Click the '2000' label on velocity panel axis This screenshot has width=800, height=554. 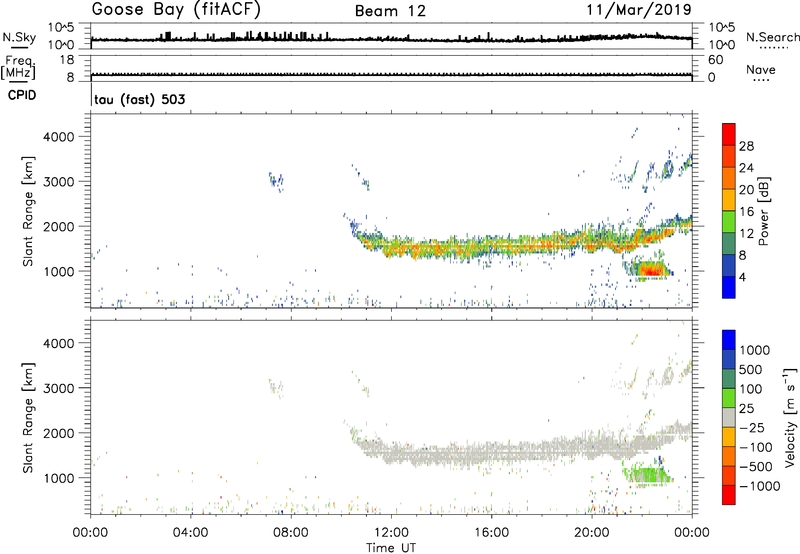tap(58, 433)
